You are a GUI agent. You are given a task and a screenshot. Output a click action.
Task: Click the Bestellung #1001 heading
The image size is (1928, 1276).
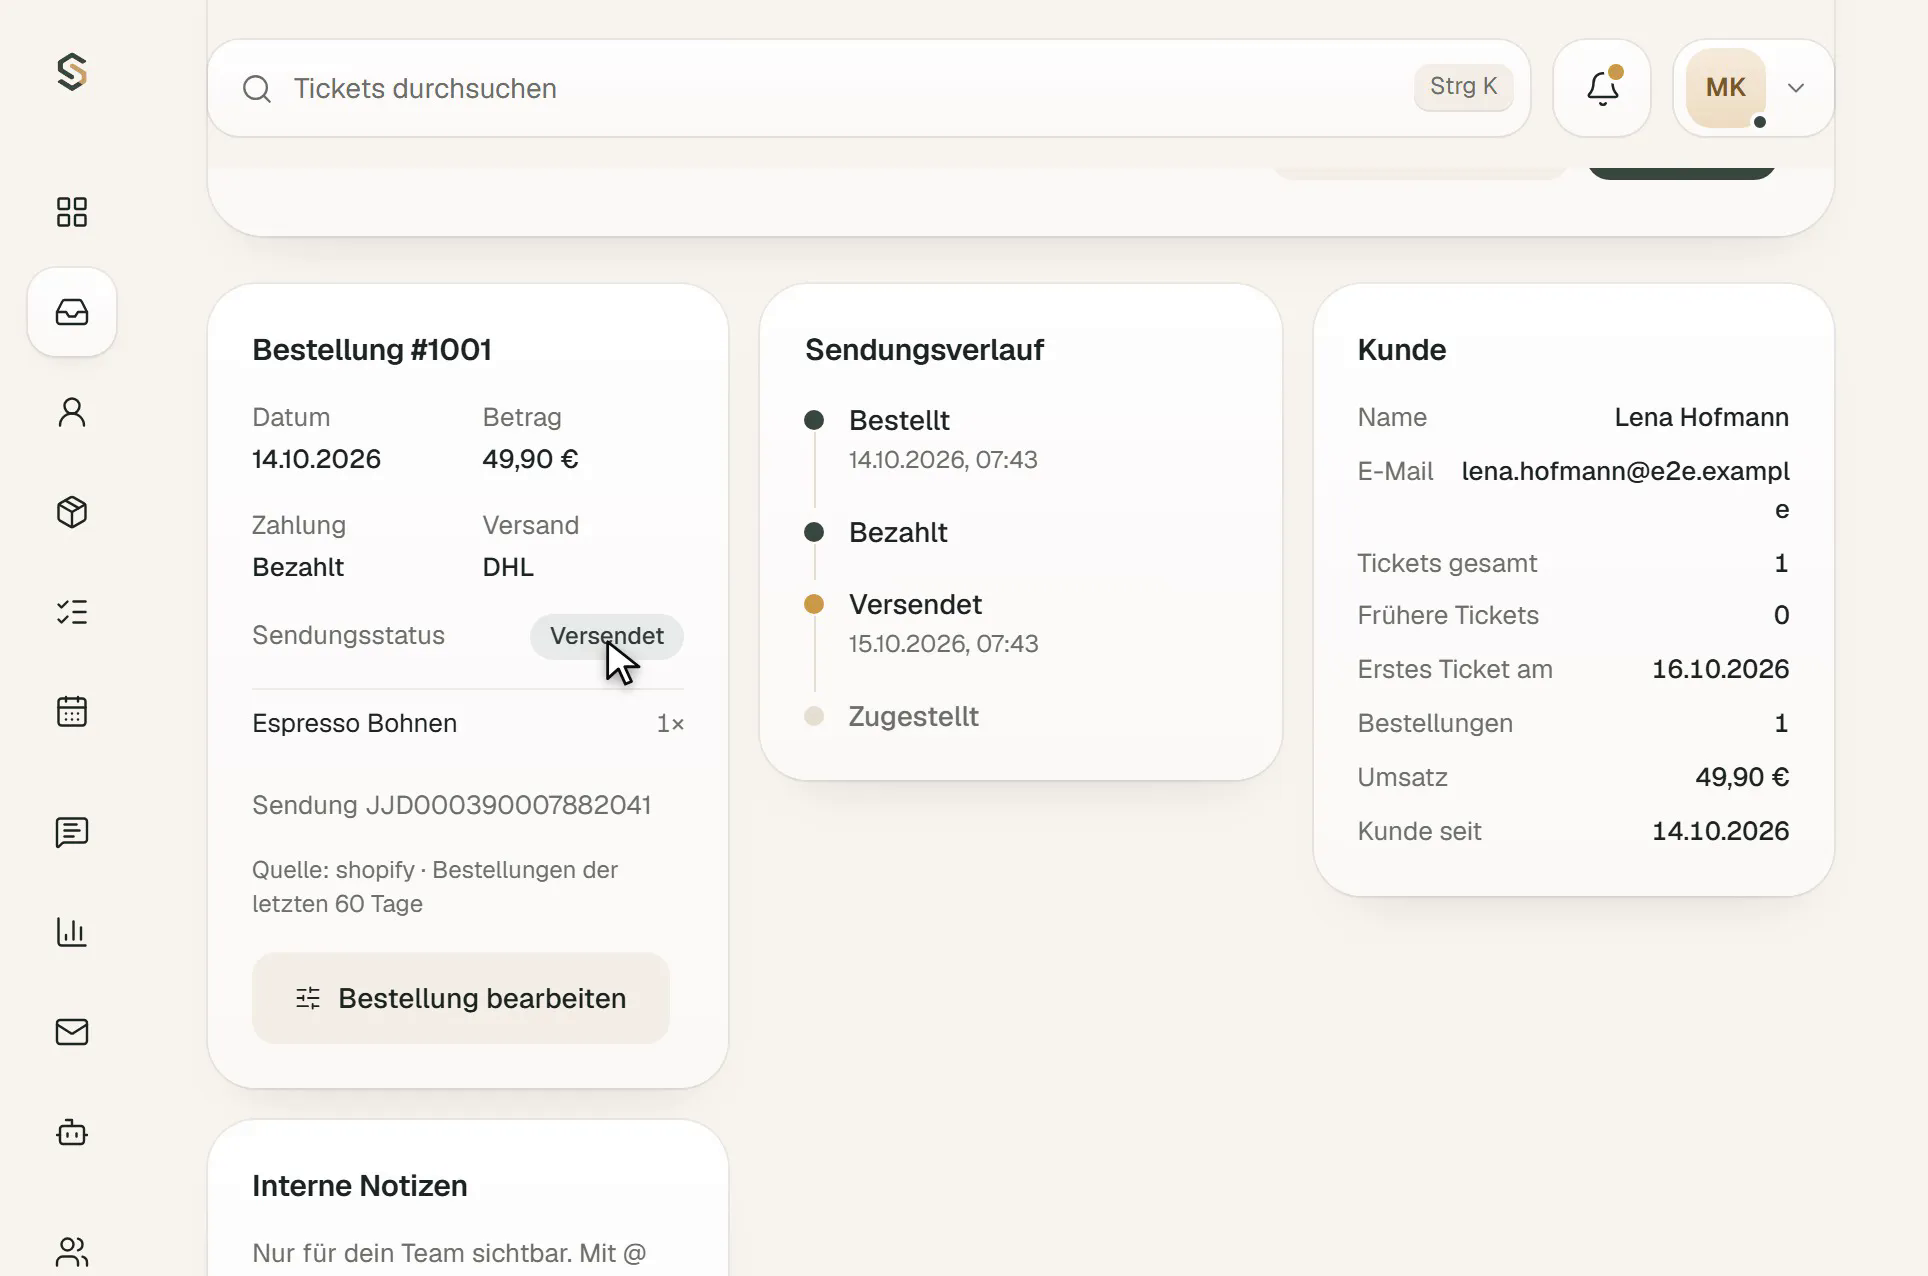tap(371, 350)
